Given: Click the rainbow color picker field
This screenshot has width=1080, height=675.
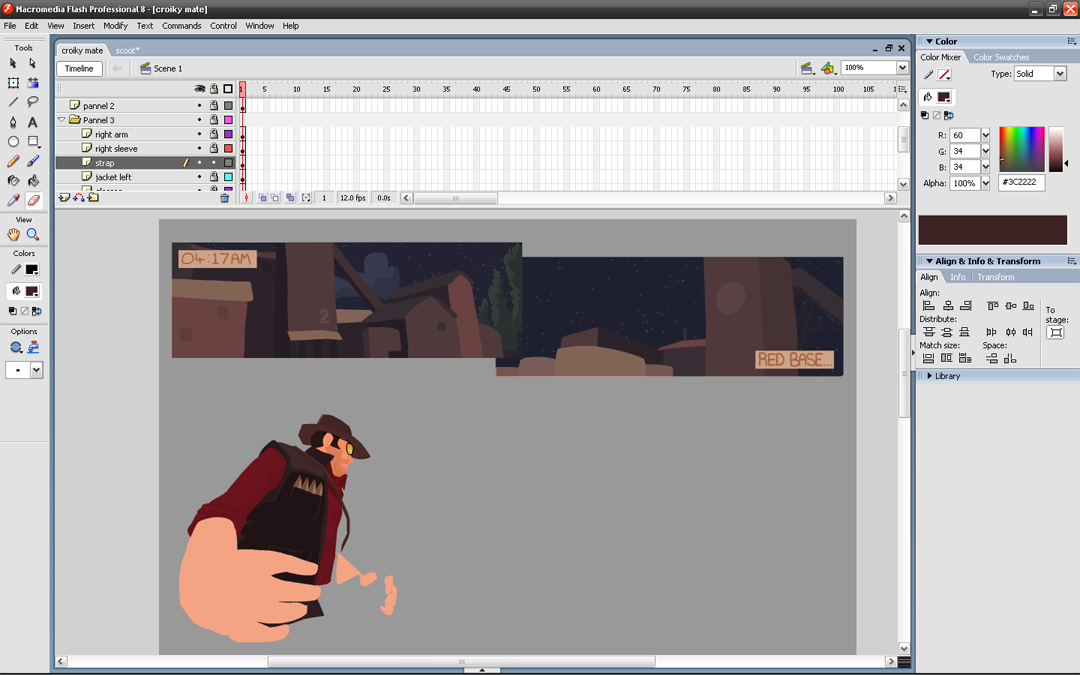Looking at the screenshot, I should coord(1020,150).
